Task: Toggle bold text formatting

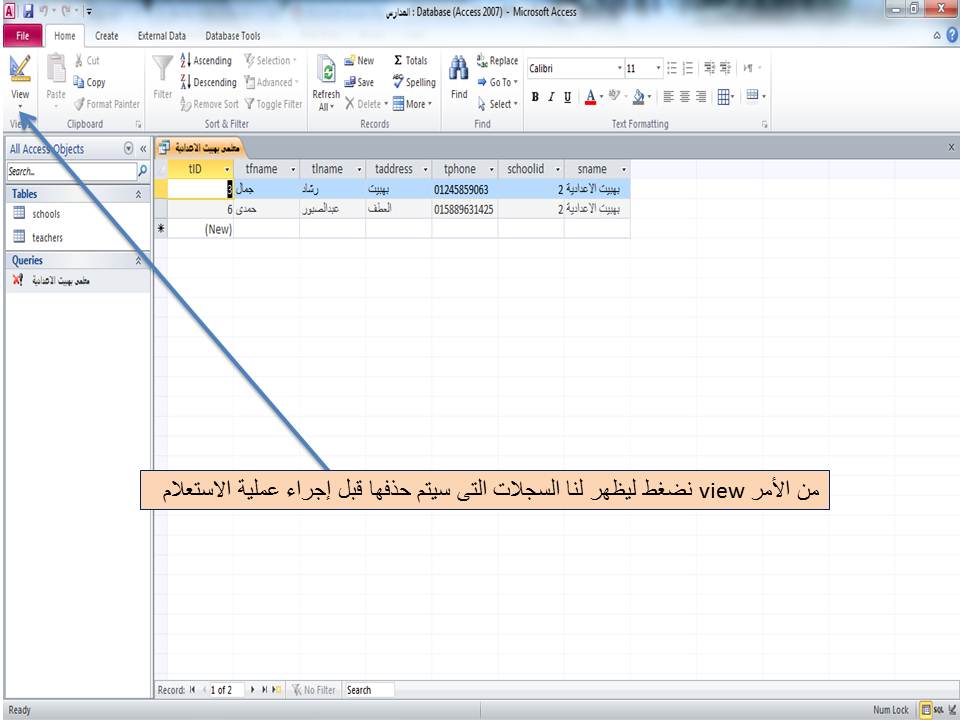Action: click(534, 98)
